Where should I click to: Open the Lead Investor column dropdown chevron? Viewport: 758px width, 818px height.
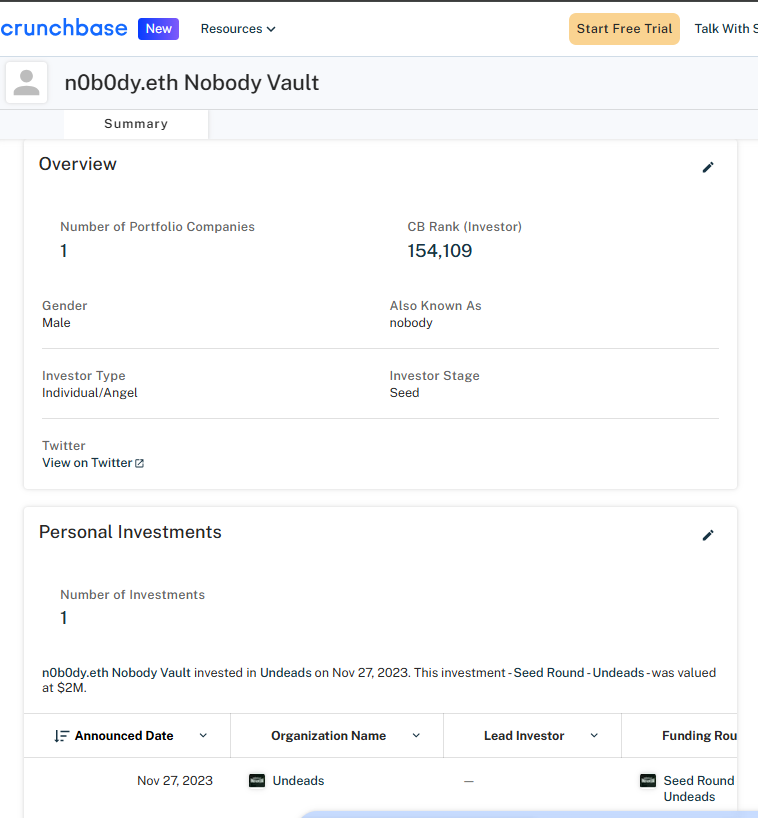594,736
